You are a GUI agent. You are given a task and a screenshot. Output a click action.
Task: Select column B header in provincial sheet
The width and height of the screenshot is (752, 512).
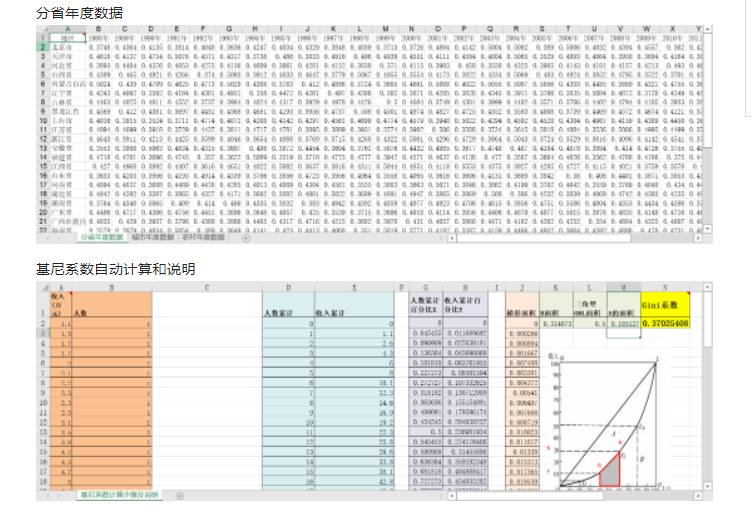(x=99, y=29)
